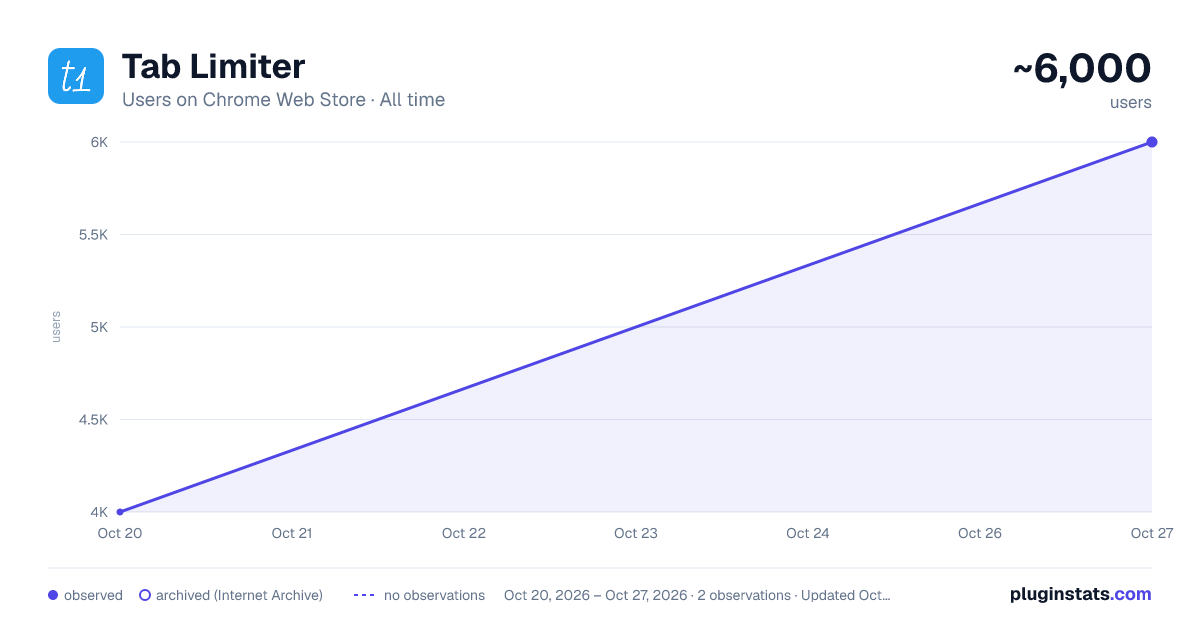Click the 'no observations' legend label

[434, 595]
